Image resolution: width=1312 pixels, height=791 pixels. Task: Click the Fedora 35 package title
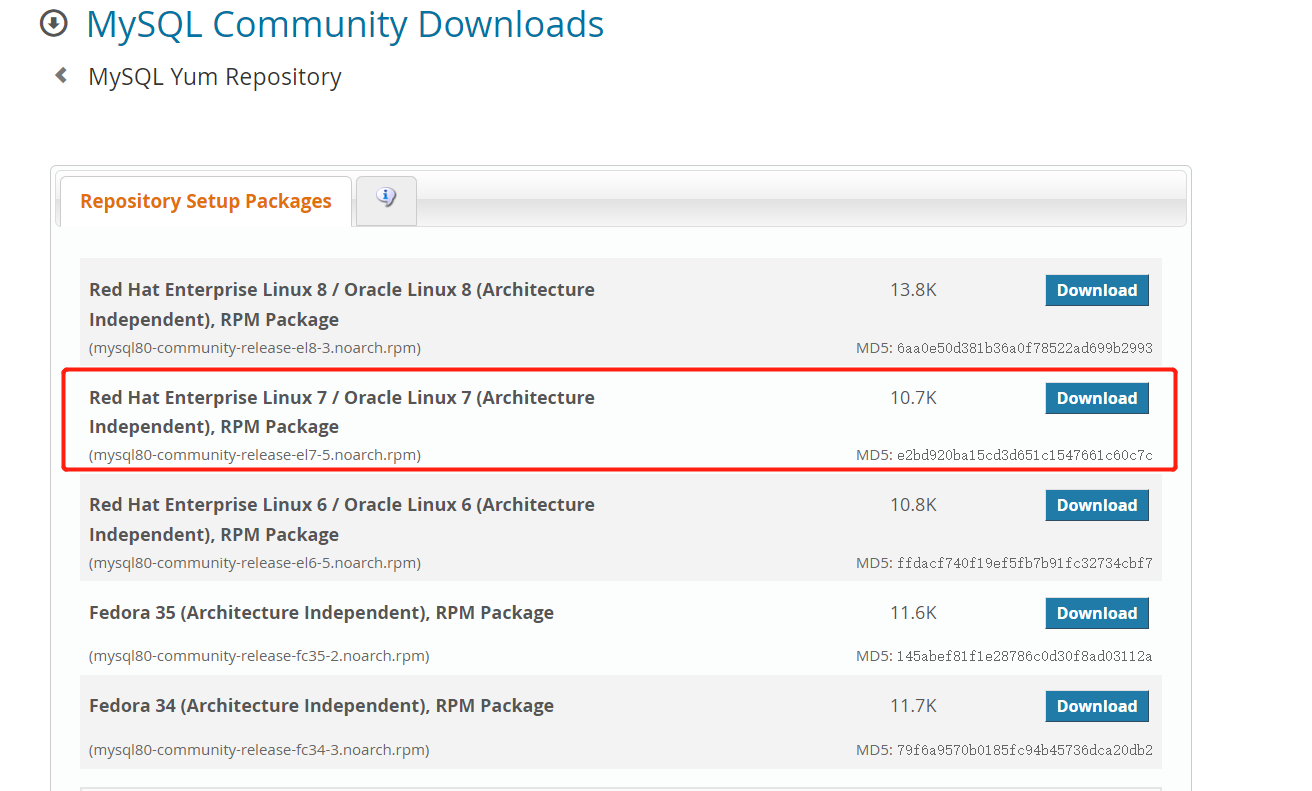click(x=321, y=613)
